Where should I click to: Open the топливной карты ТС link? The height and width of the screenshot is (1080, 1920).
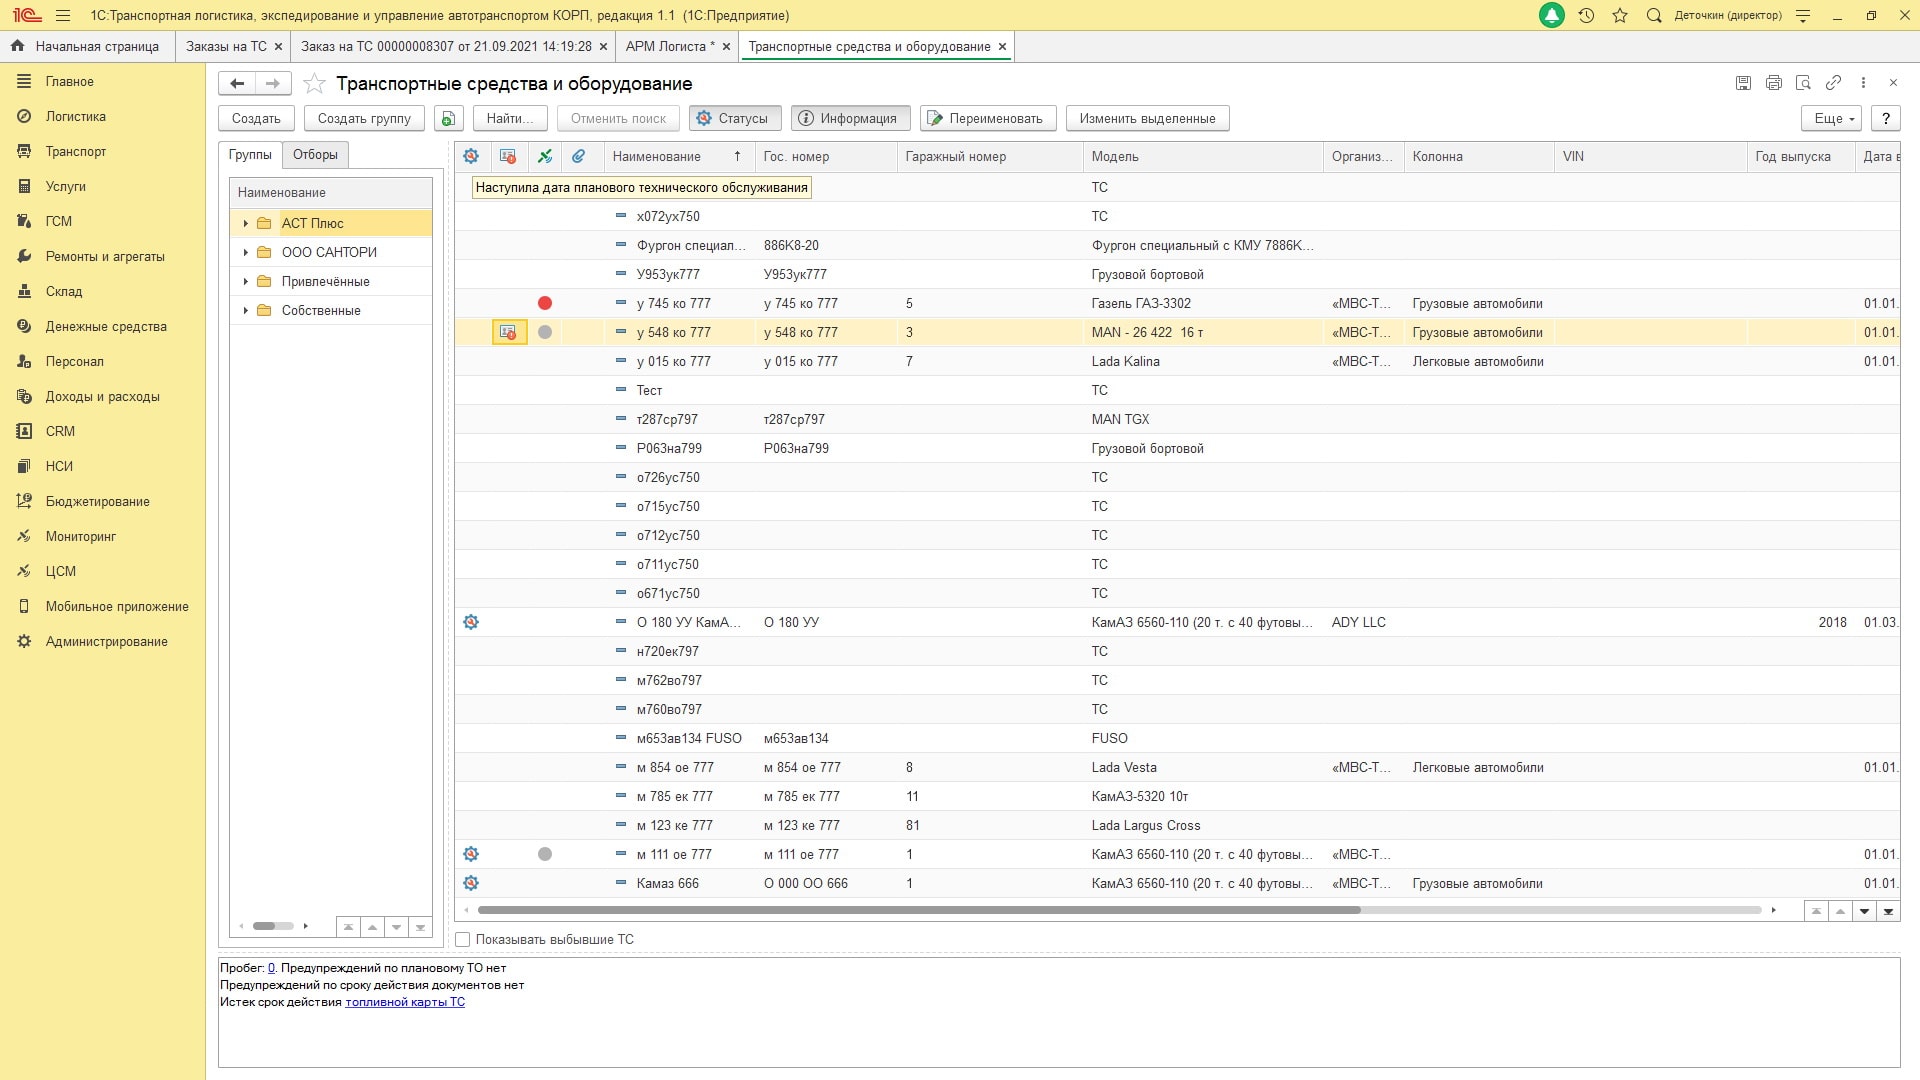click(x=405, y=1002)
